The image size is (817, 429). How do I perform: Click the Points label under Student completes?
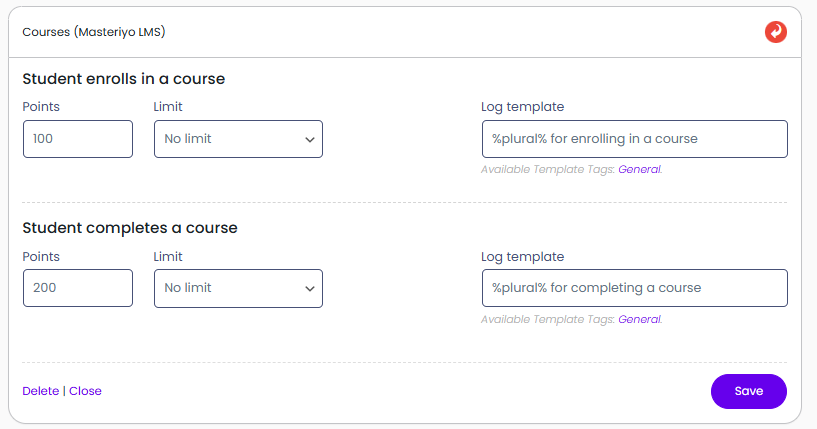pyautogui.click(x=41, y=257)
